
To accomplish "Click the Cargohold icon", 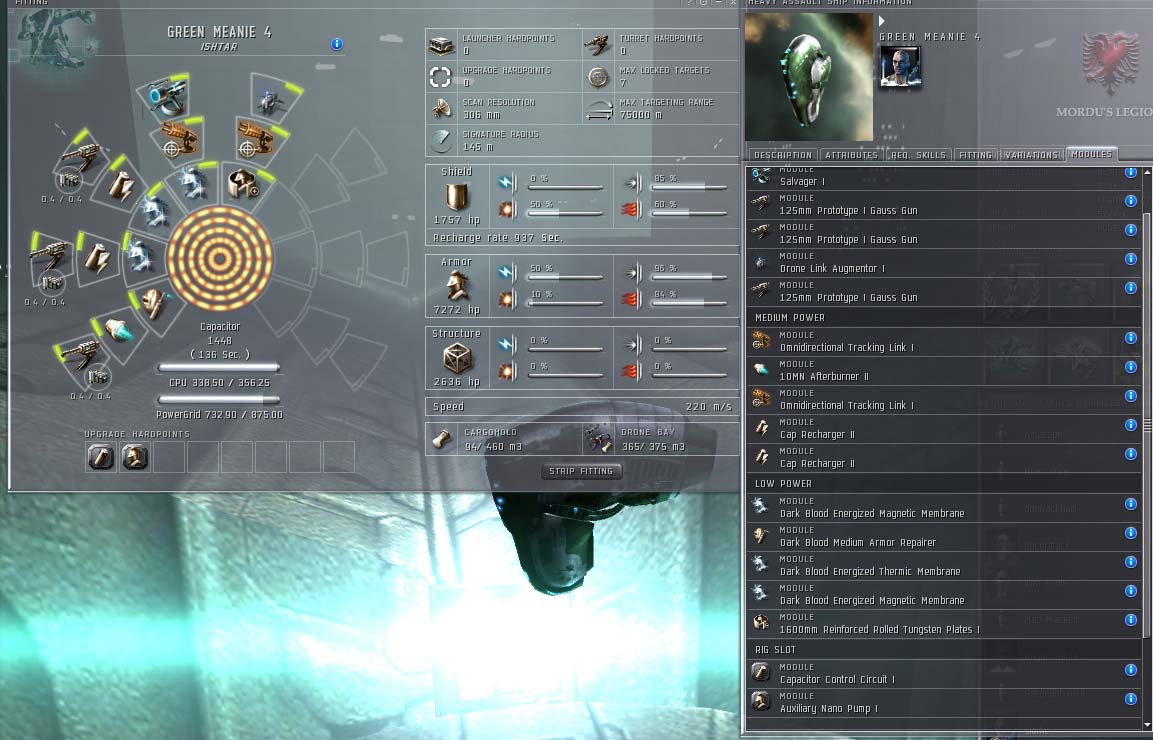I will click(x=441, y=439).
